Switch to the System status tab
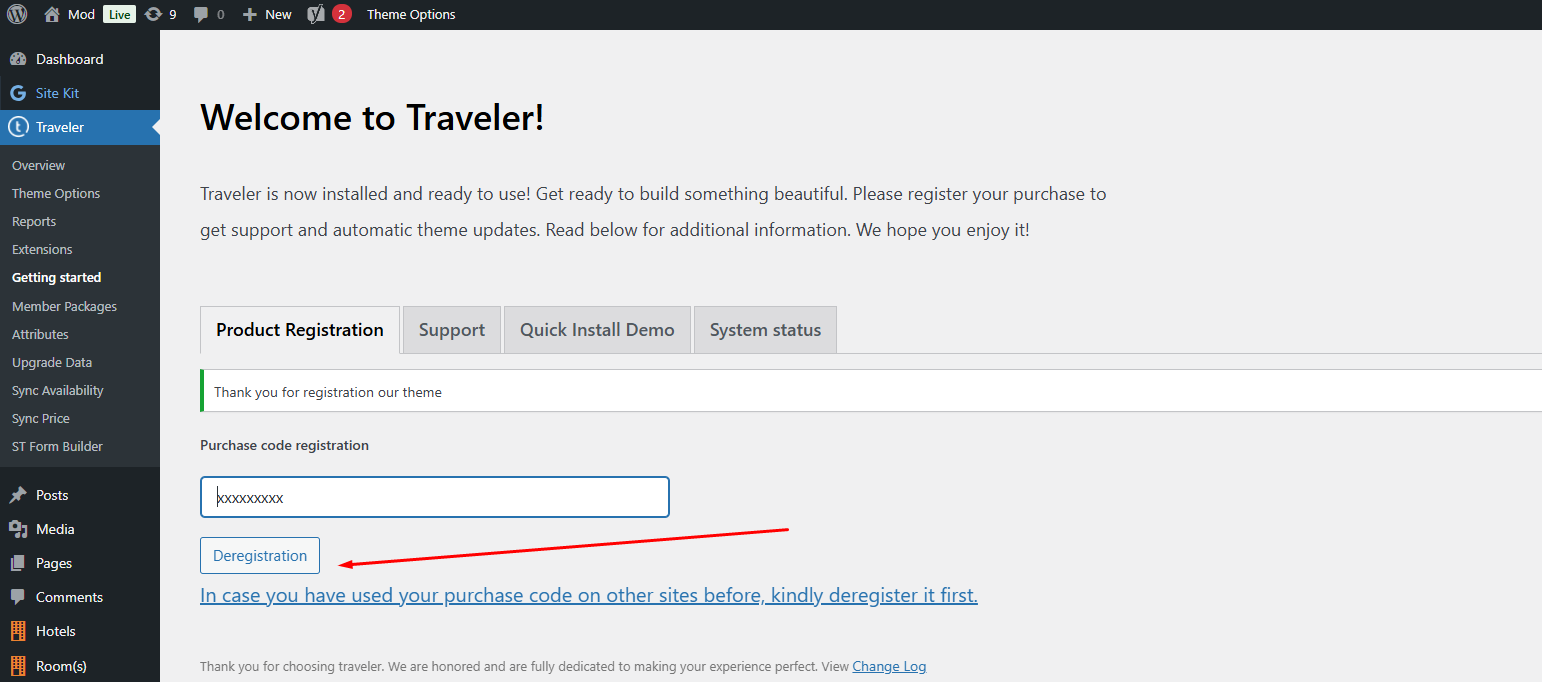Screen dimensions: 1542x682 point(765,330)
